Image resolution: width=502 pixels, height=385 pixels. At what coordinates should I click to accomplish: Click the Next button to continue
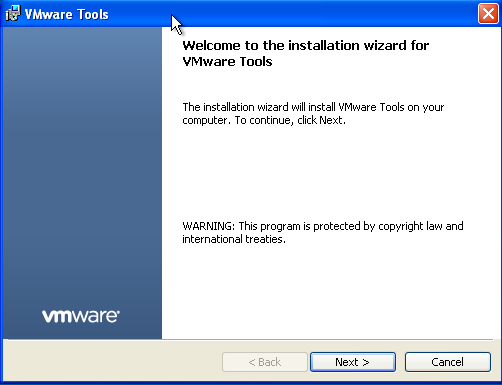coord(353,362)
